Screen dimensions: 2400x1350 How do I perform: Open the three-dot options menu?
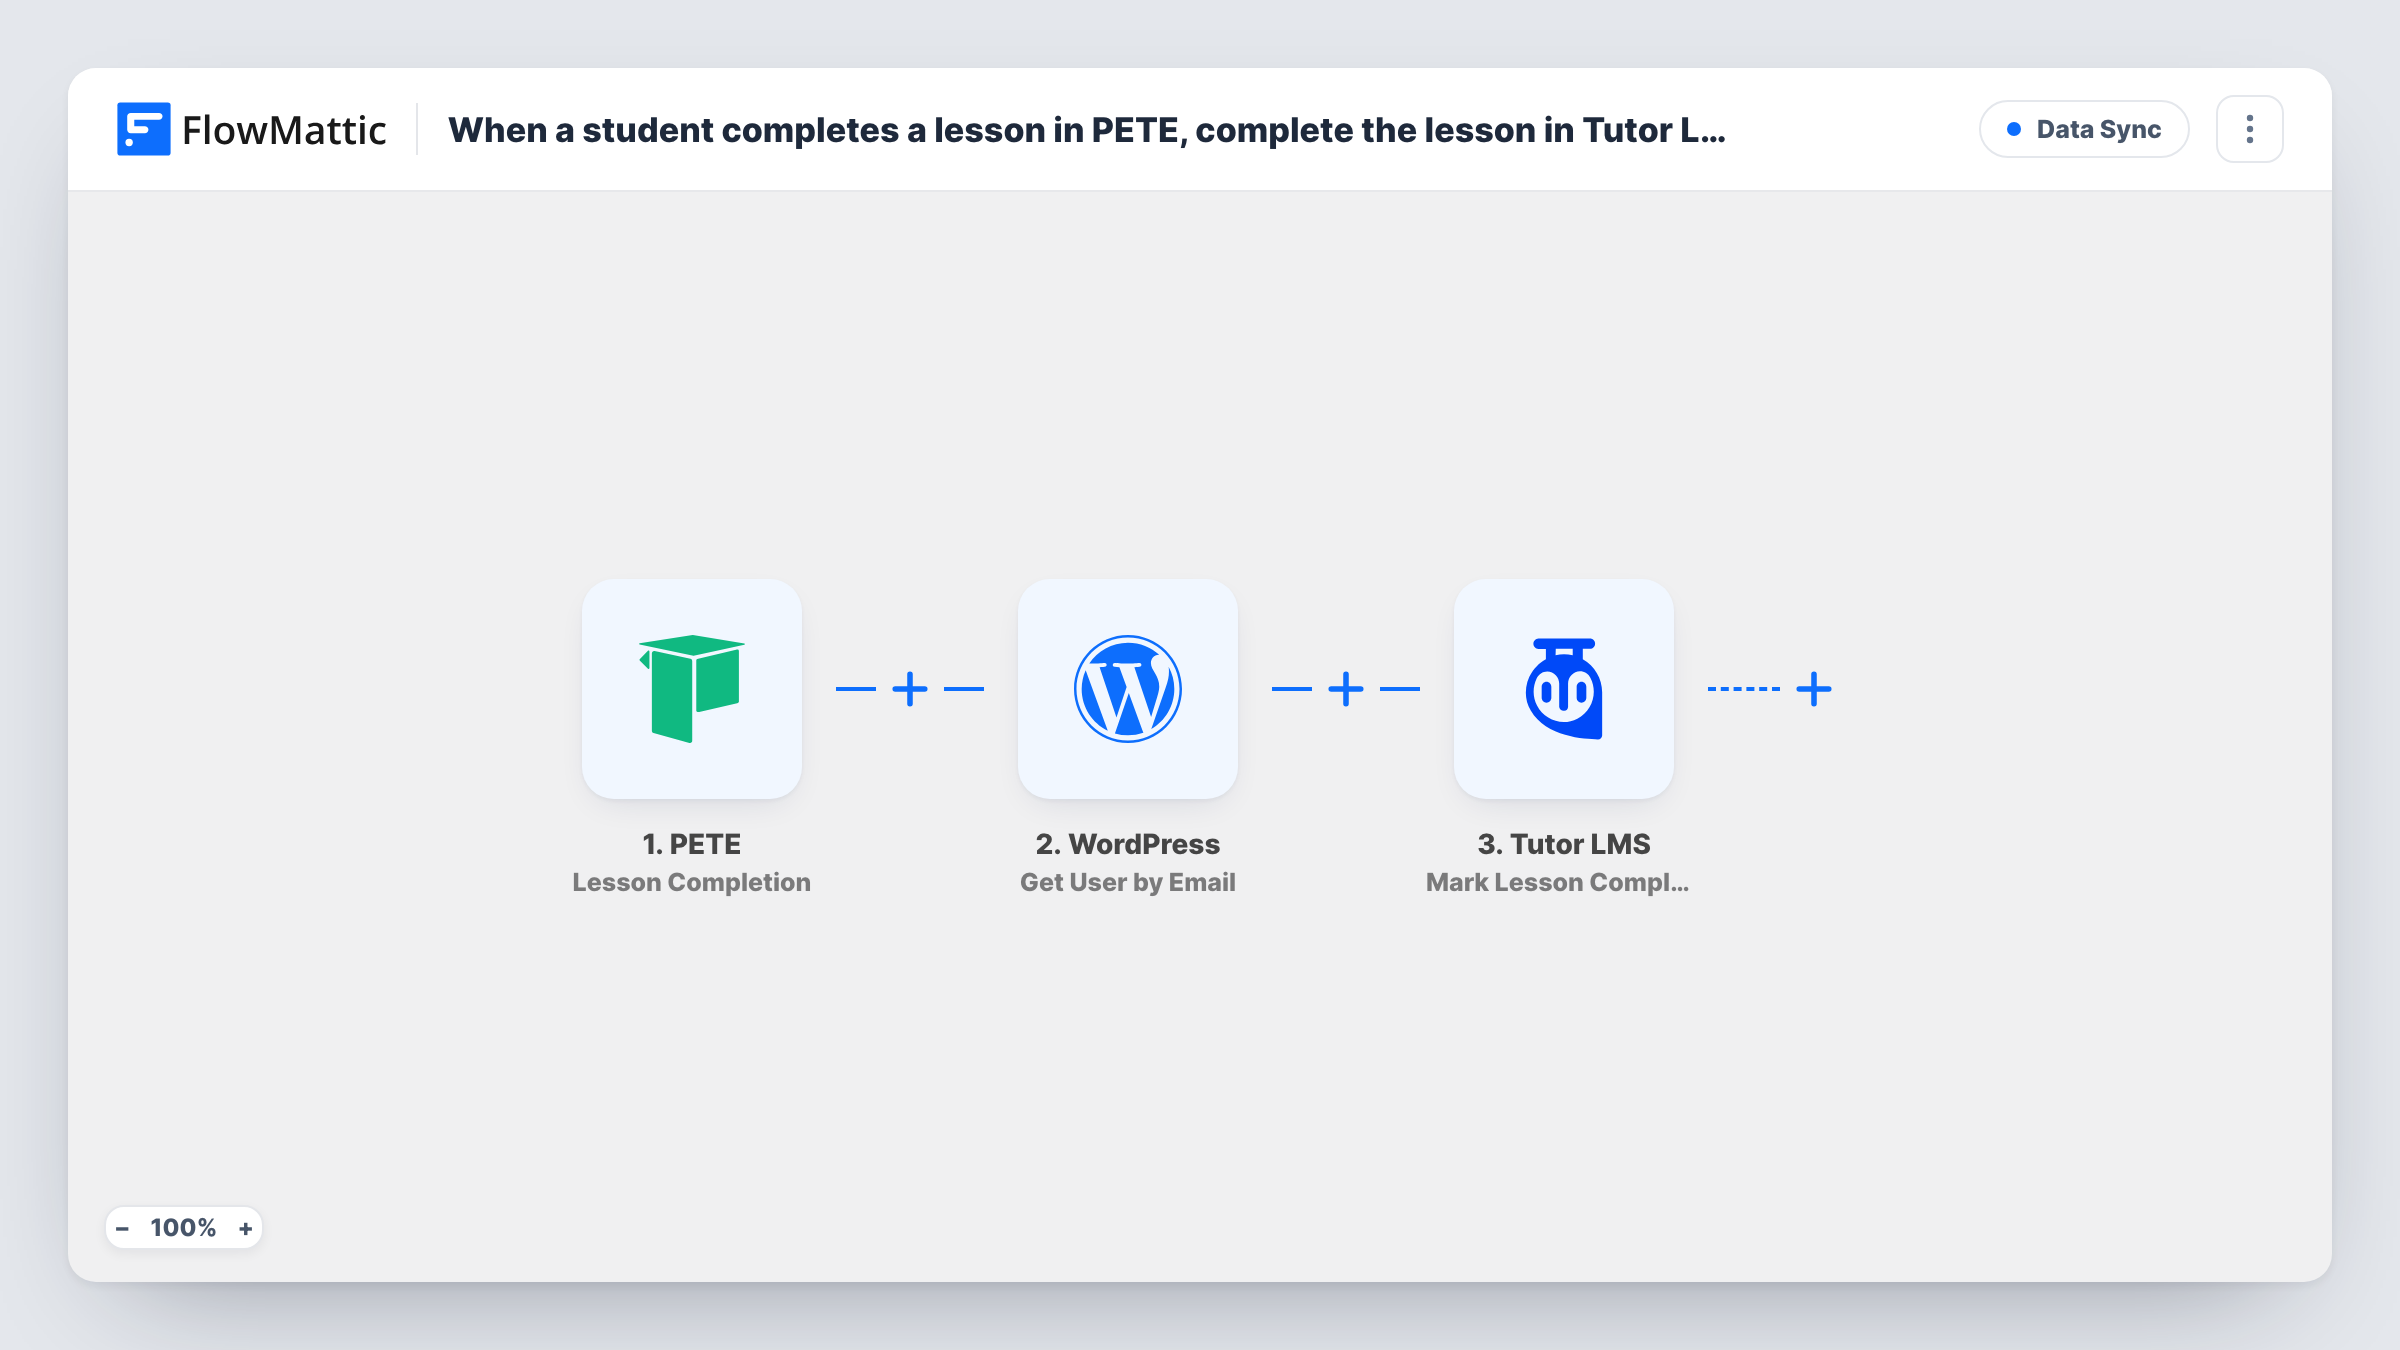point(2249,129)
